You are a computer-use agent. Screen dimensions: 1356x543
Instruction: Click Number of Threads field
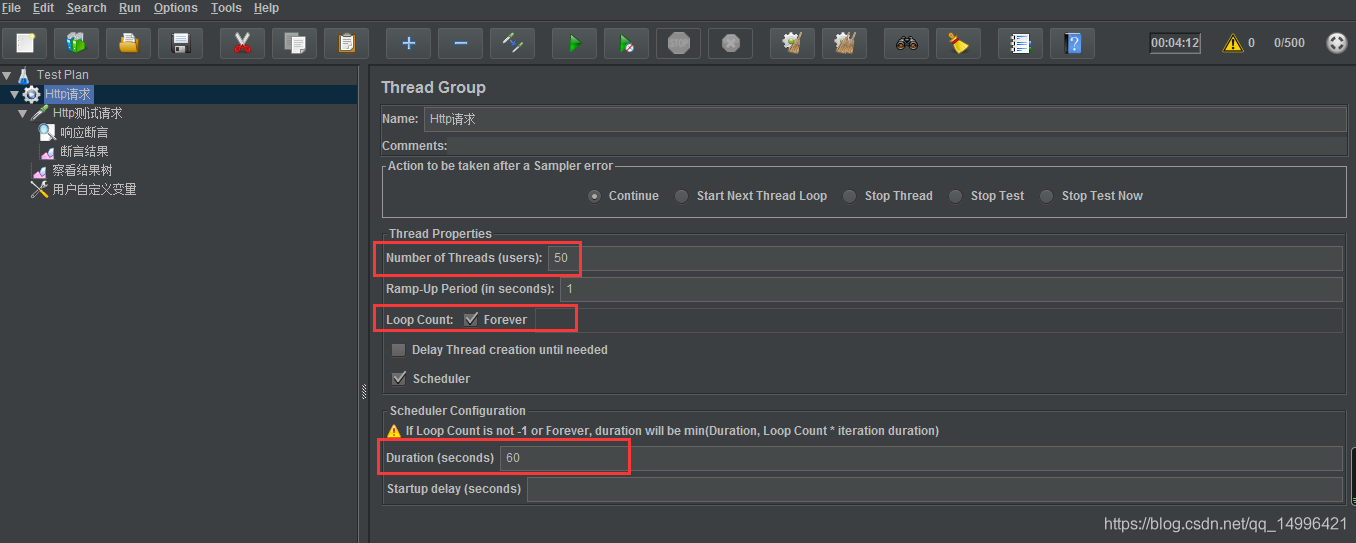tap(945, 258)
